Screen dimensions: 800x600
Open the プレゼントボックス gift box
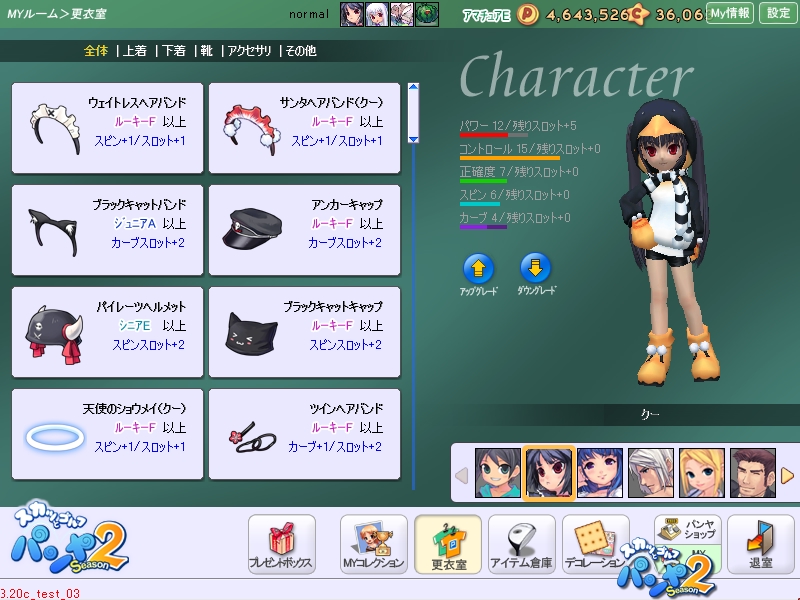pos(281,545)
